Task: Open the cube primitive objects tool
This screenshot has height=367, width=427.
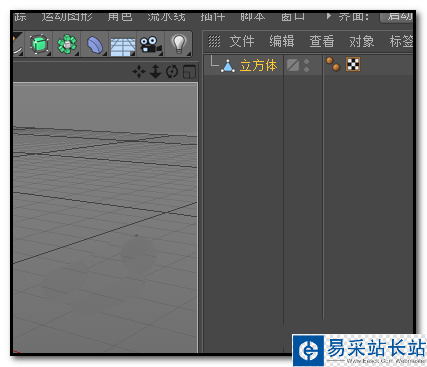Action: pos(39,44)
